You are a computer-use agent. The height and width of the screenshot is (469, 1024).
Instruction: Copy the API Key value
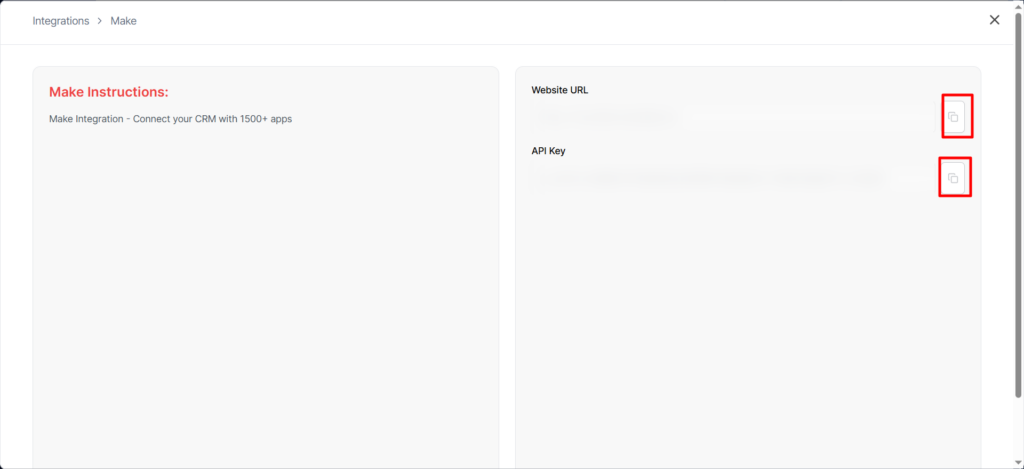click(x=953, y=178)
